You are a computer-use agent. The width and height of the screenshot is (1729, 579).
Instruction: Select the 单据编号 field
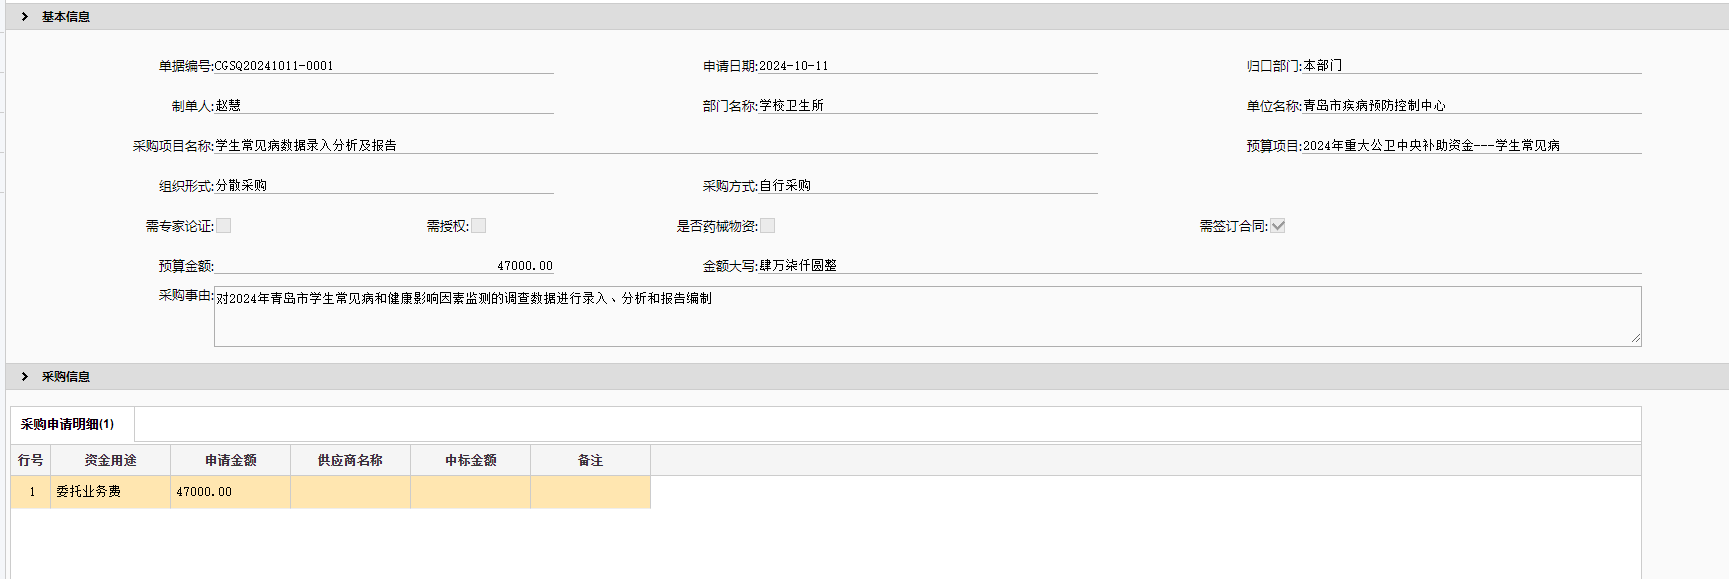click(x=384, y=65)
